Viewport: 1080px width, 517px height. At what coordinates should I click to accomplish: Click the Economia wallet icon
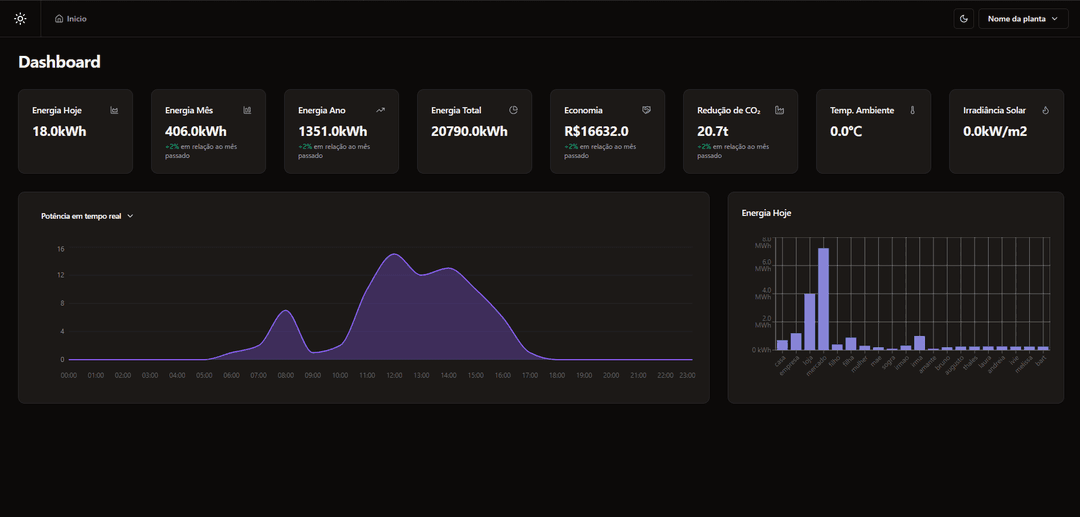point(646,110)
